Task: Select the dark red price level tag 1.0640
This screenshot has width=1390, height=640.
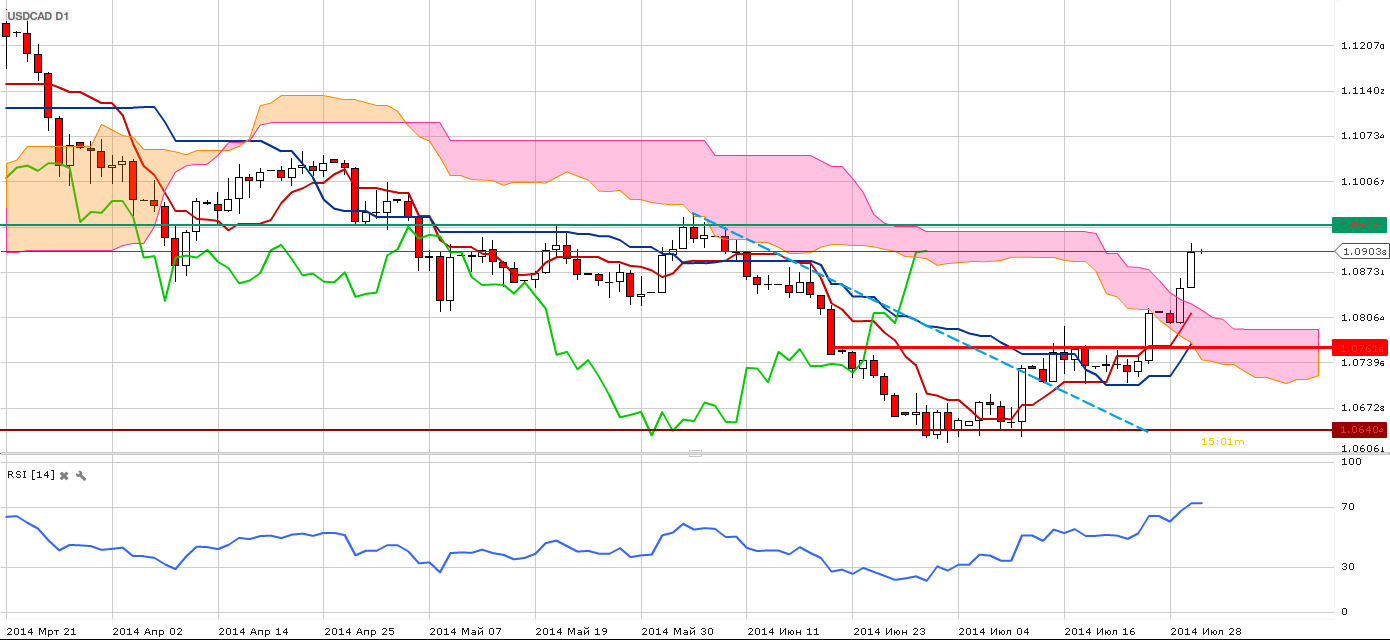Action: 1359,430
